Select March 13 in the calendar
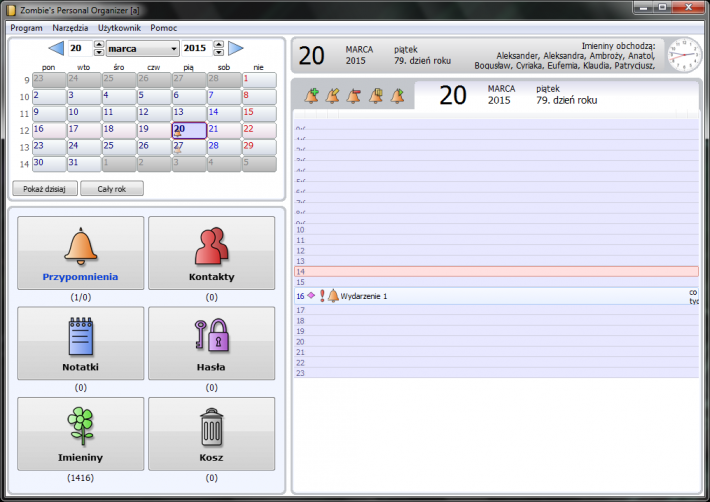This screenshot has height=502, width=710. pos(189,114)
